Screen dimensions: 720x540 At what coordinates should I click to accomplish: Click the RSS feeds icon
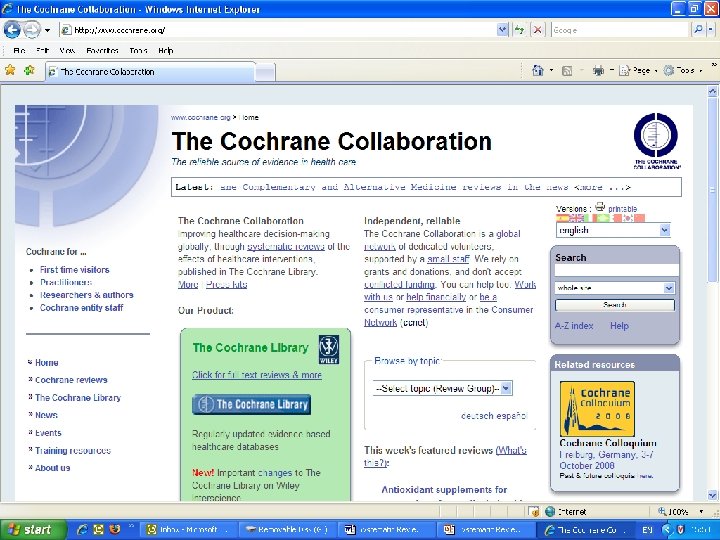(567, 71)
